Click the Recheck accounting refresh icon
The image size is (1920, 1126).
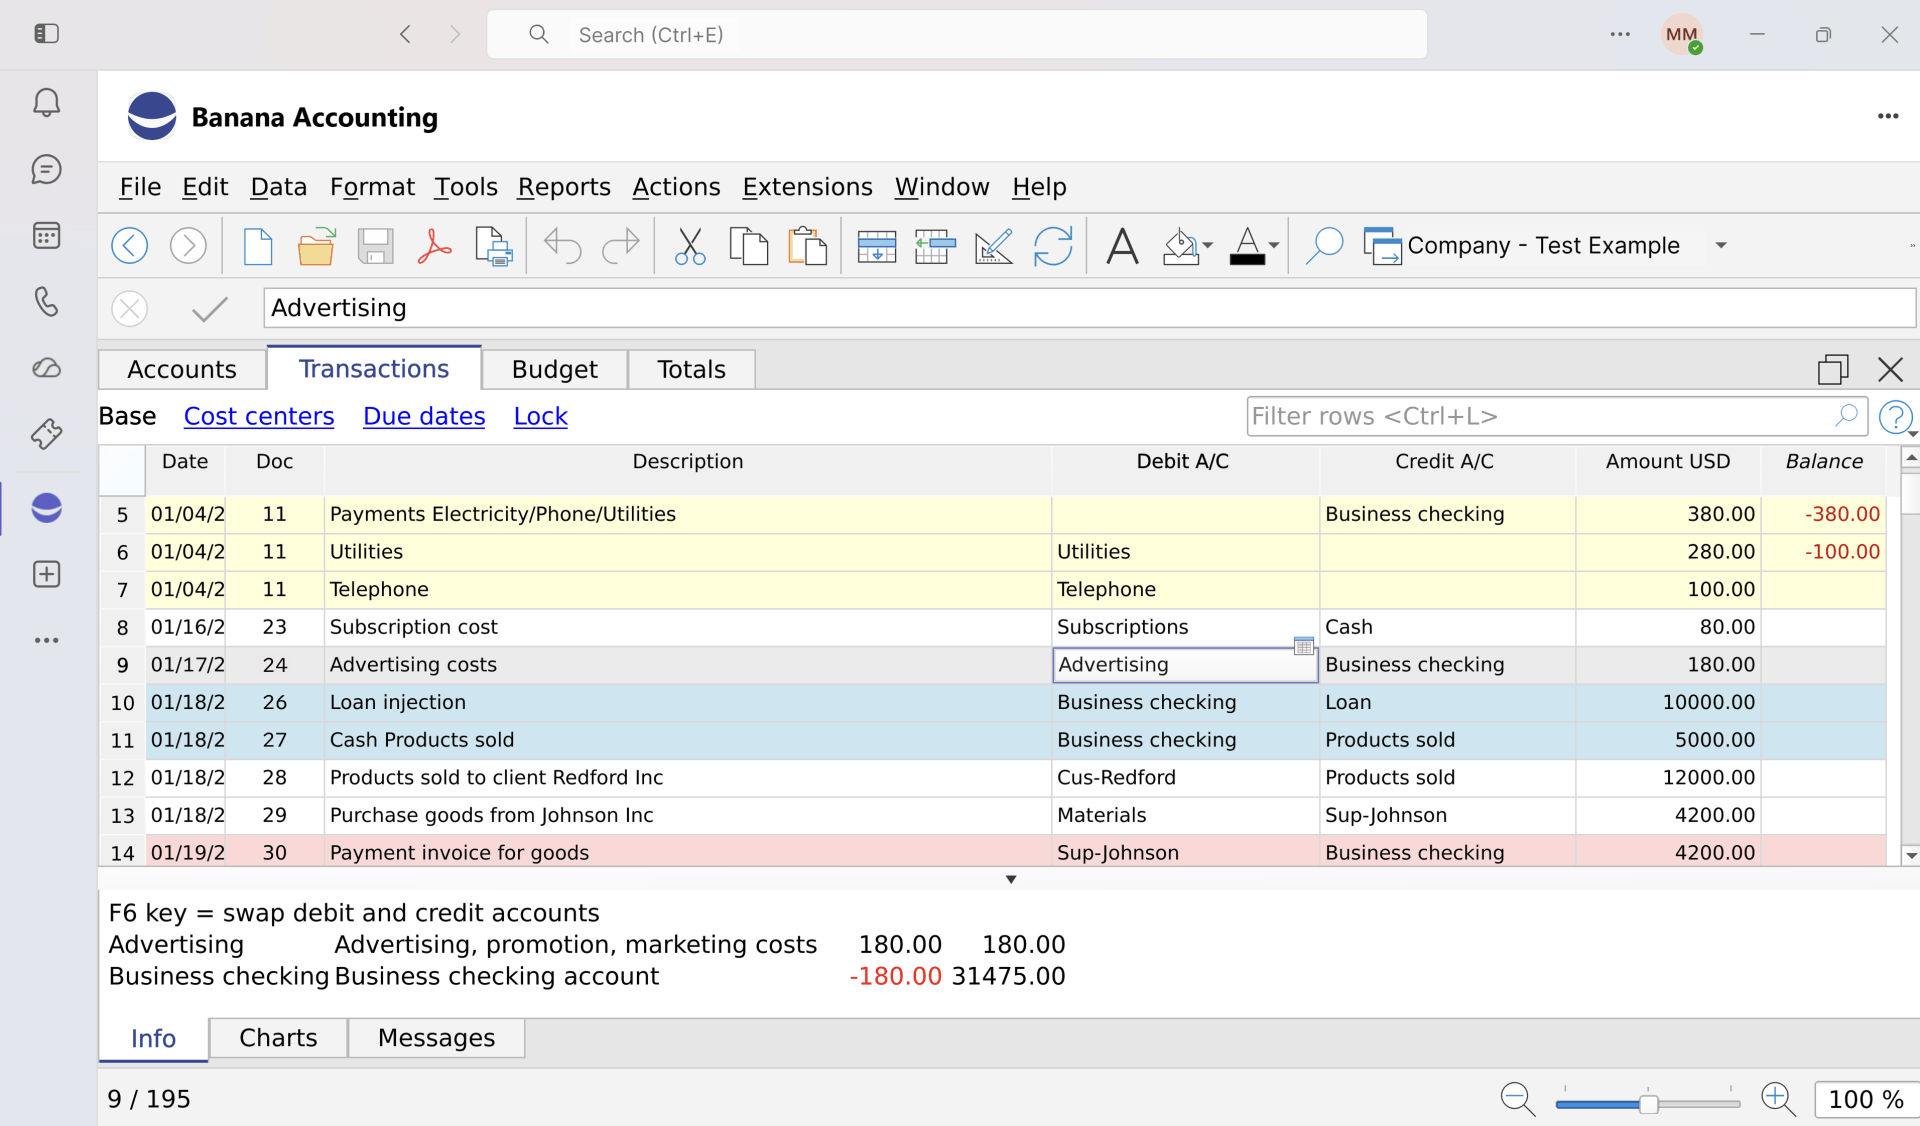pyautogui.click(x=1053, y=246)
